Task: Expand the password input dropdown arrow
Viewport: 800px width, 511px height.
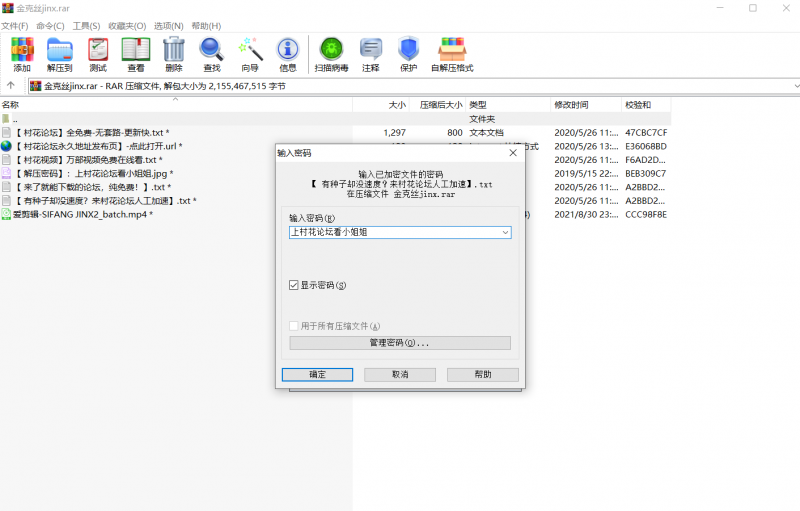Action: tap(505, 233)
